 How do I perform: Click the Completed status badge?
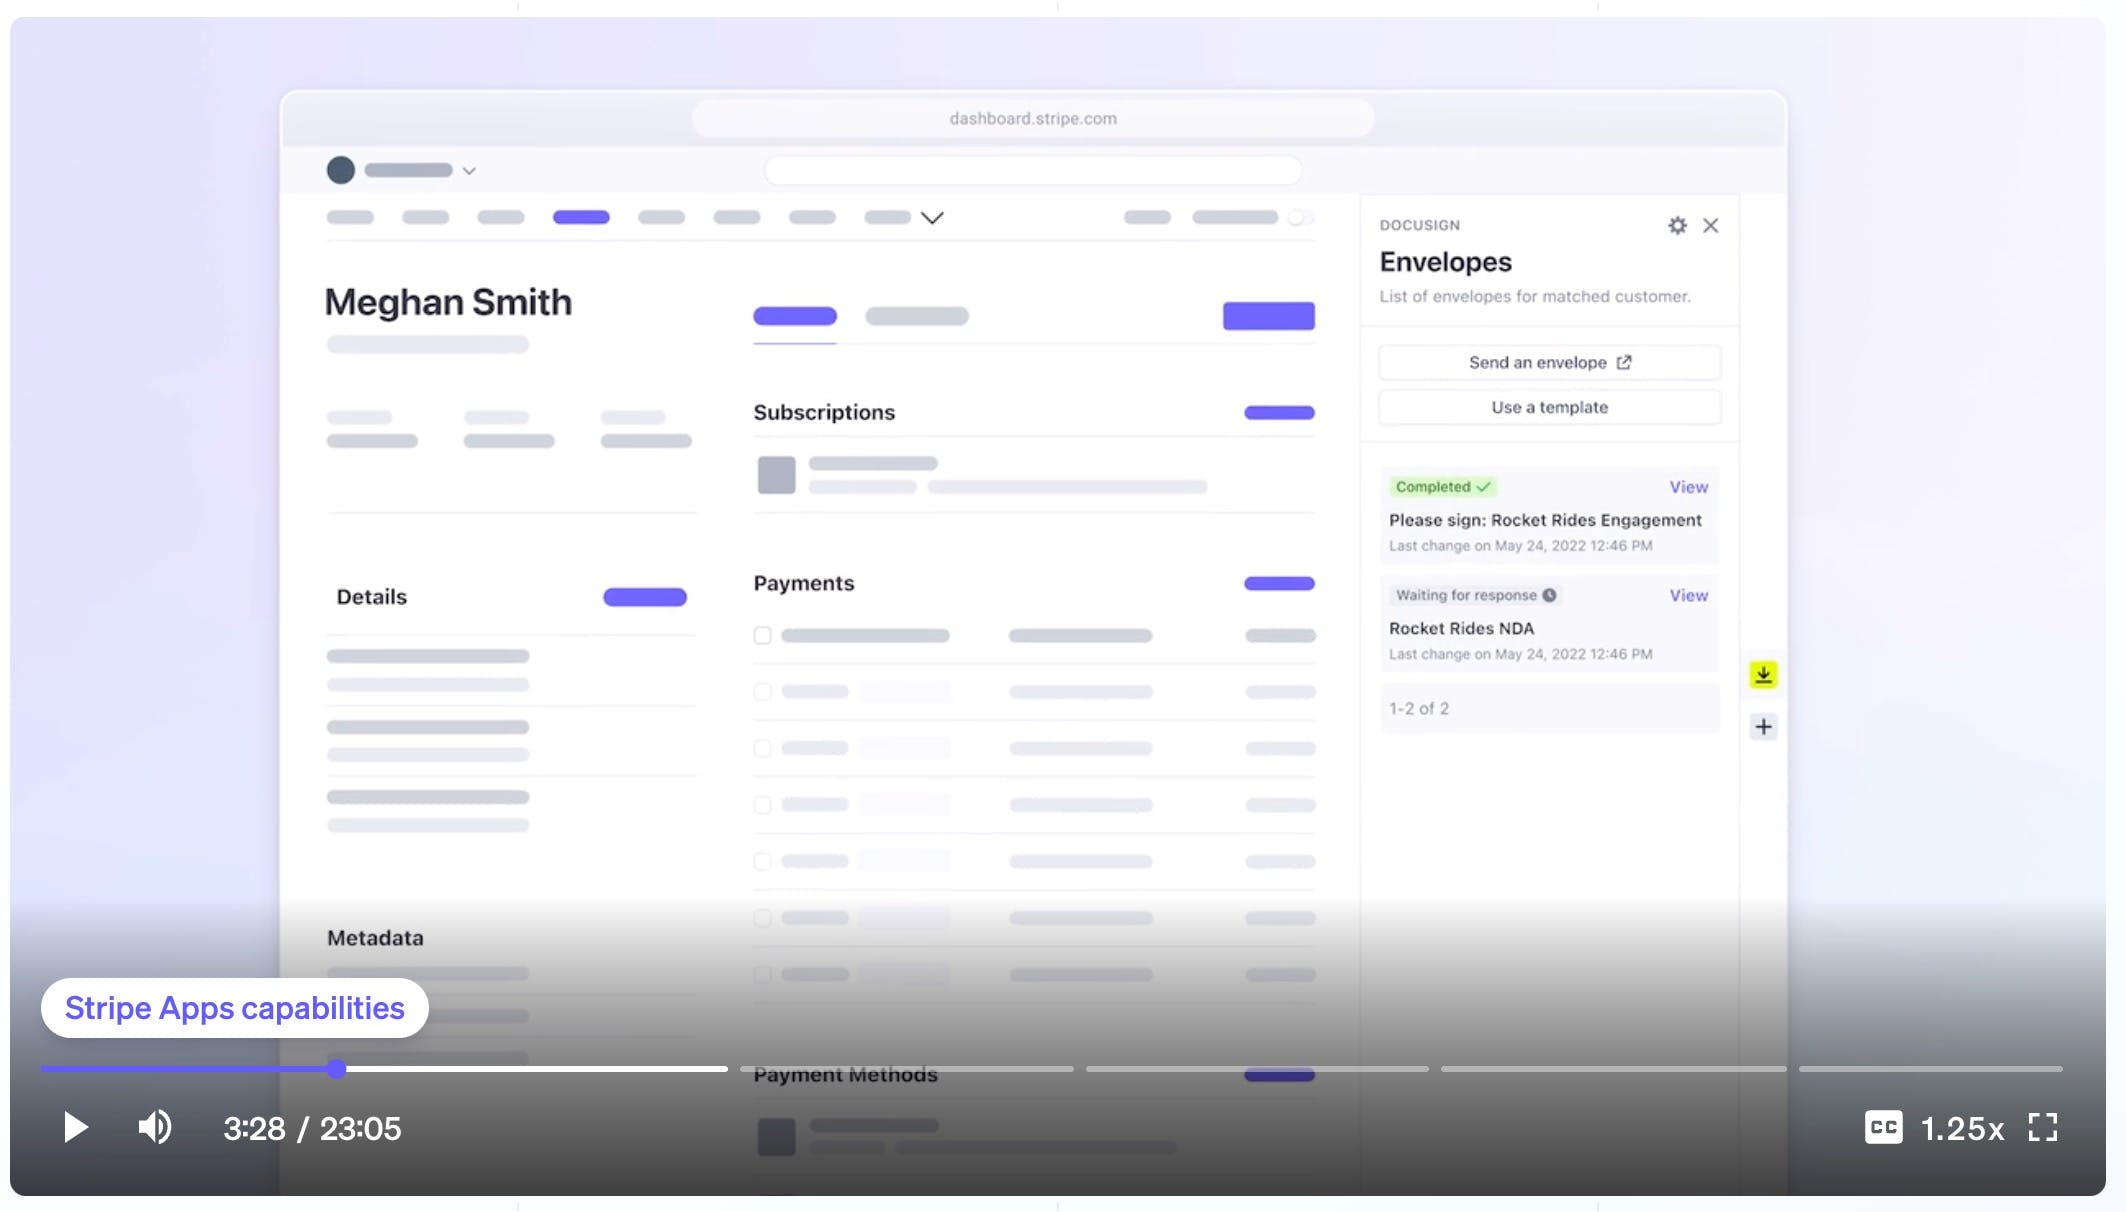[x=1442, y=487]
